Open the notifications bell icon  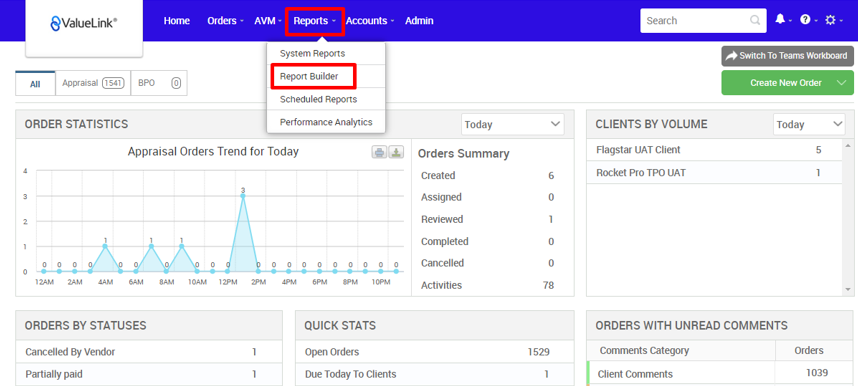click(780, 20)
